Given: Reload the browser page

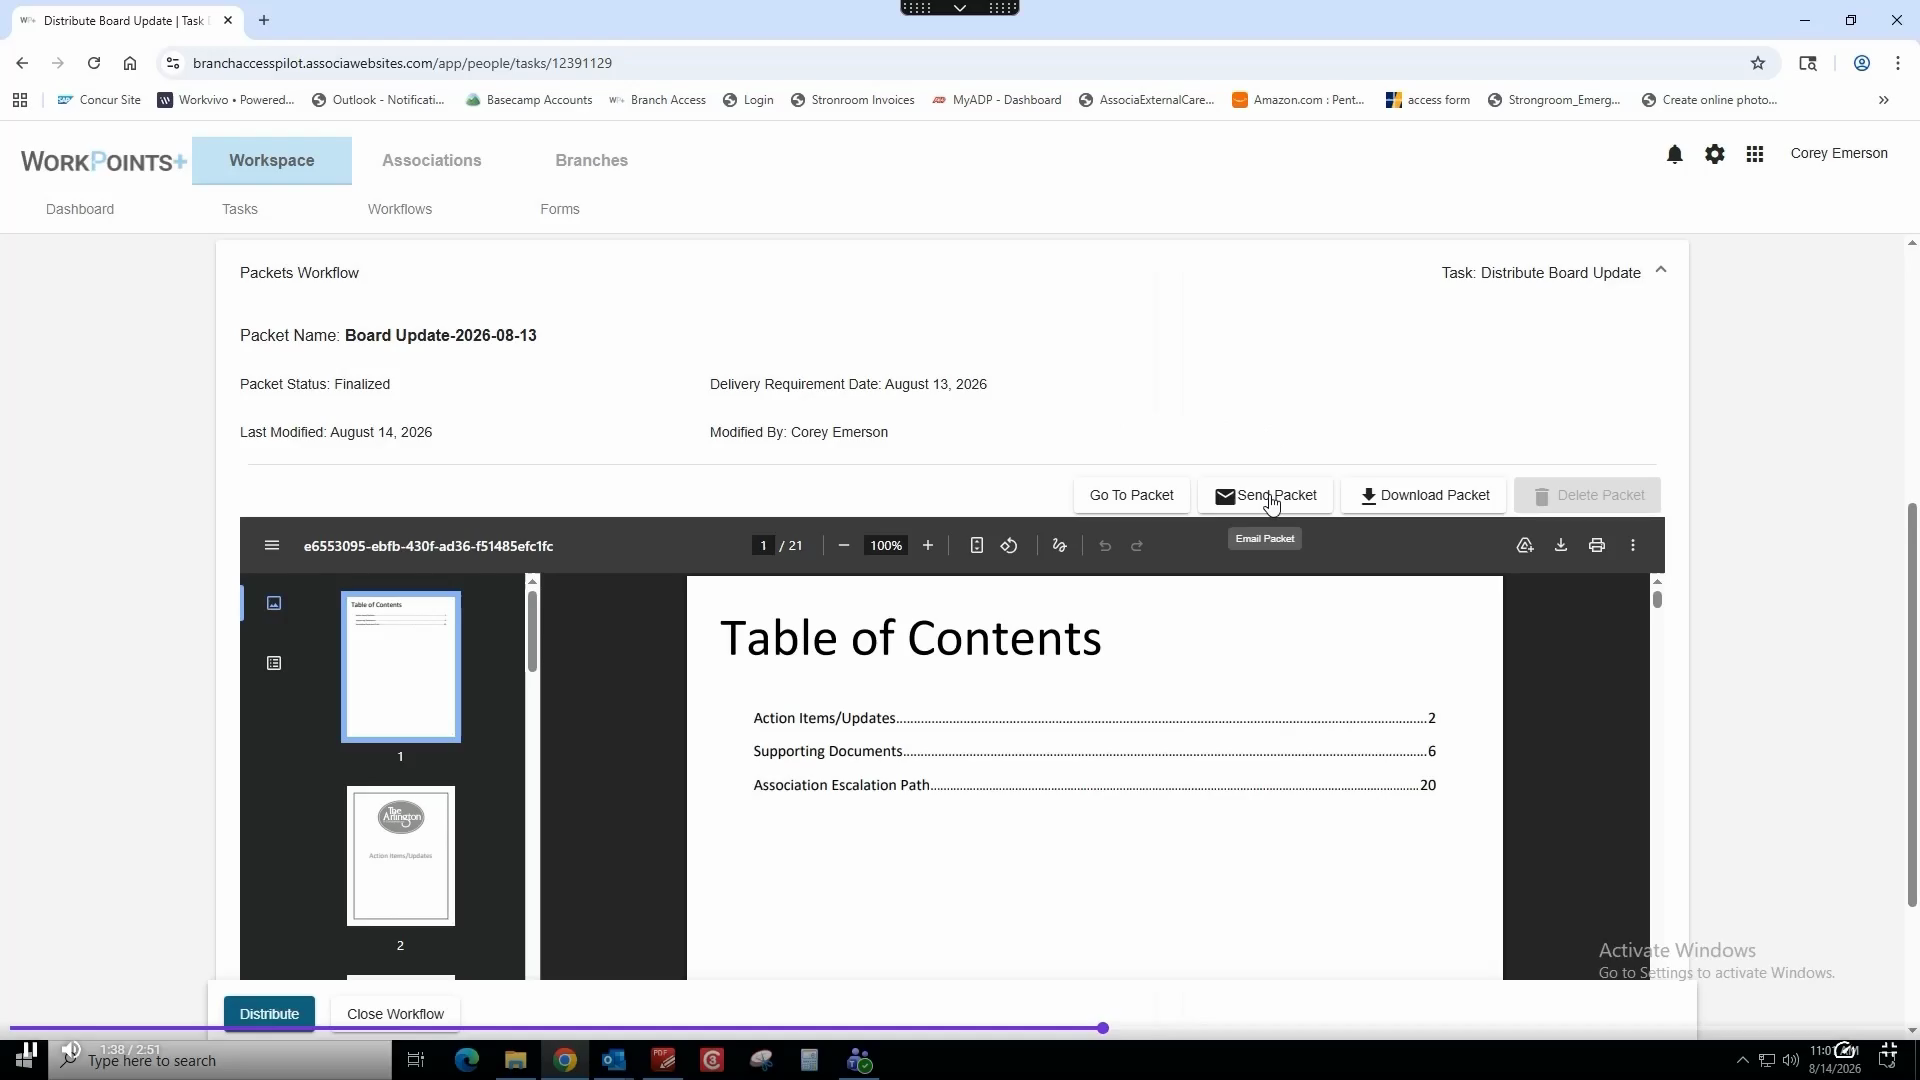Looking at the screenshot, I should (94, 63).
